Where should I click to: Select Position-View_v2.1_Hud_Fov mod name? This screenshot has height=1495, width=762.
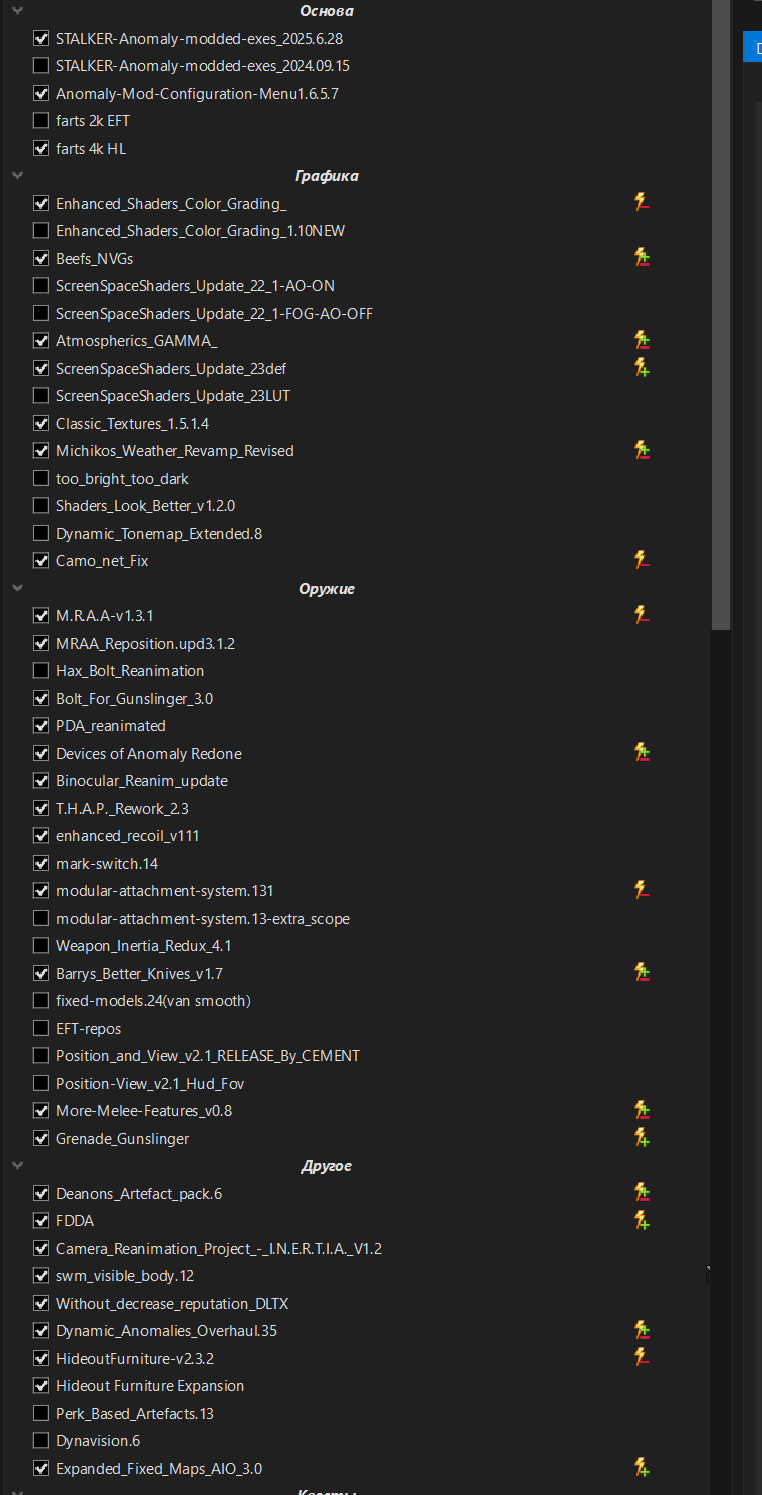tap(150, 1083)
